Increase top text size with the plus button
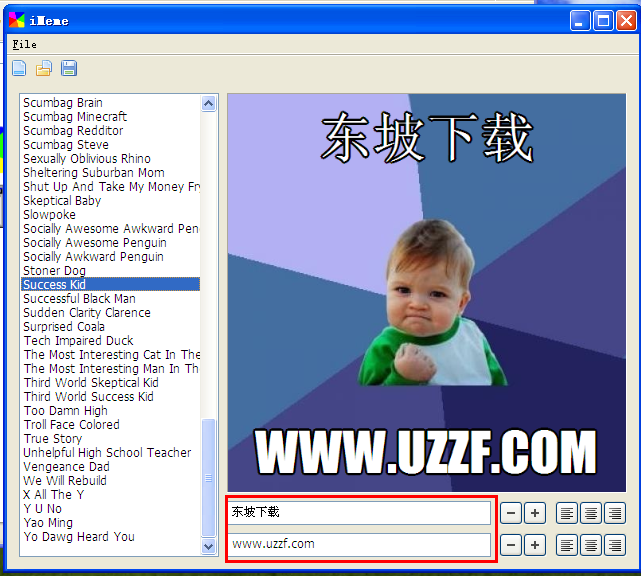Image resolution: width=641 pixels, height=576 pixels. pyautogui.click(x=535, y=513)
